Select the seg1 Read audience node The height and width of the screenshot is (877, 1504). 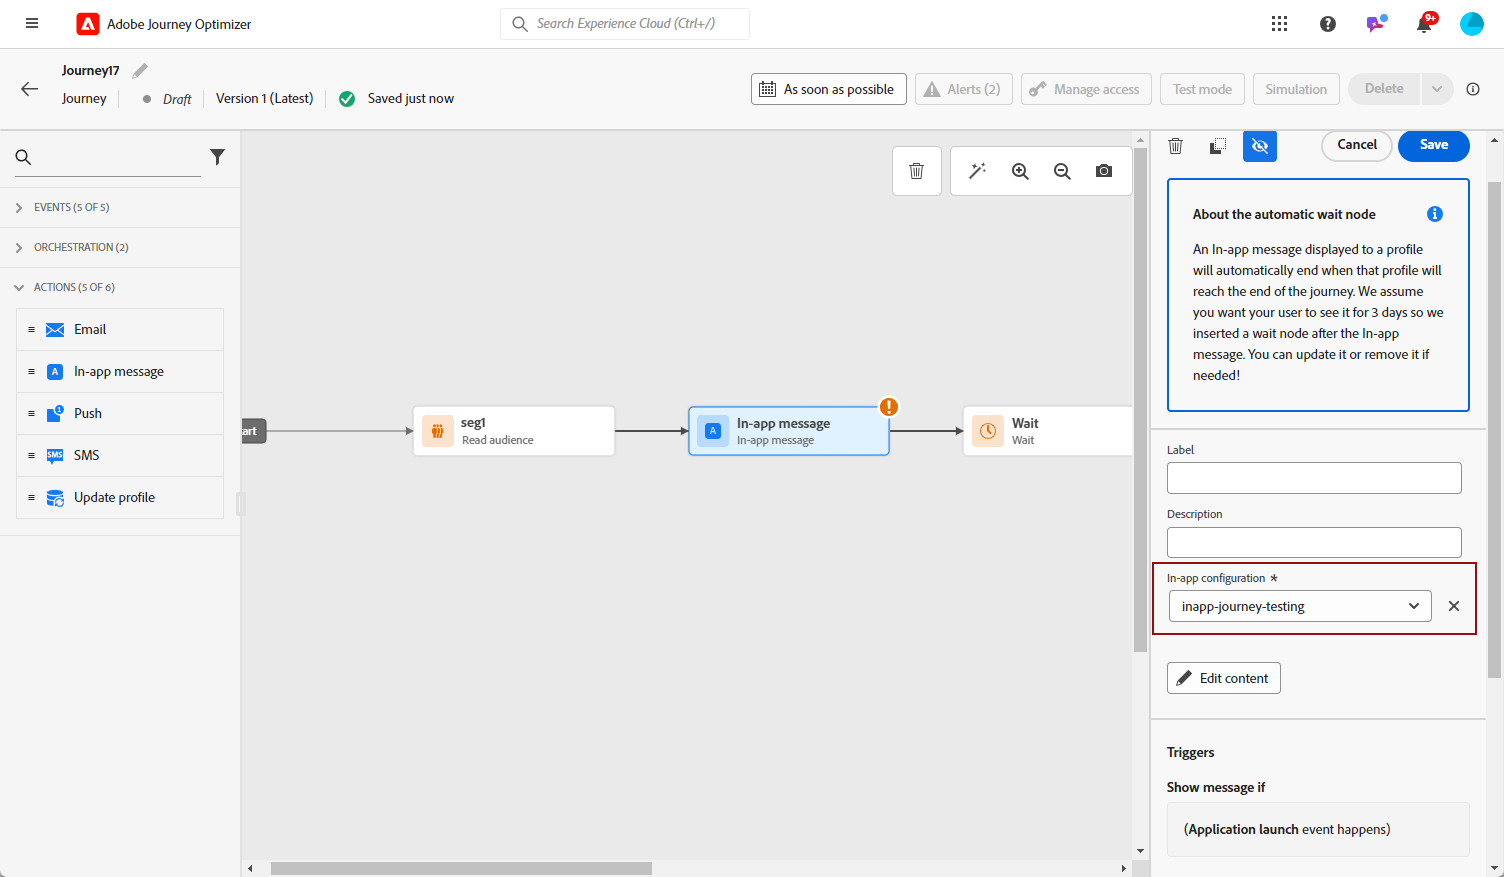tap(514, 431)
